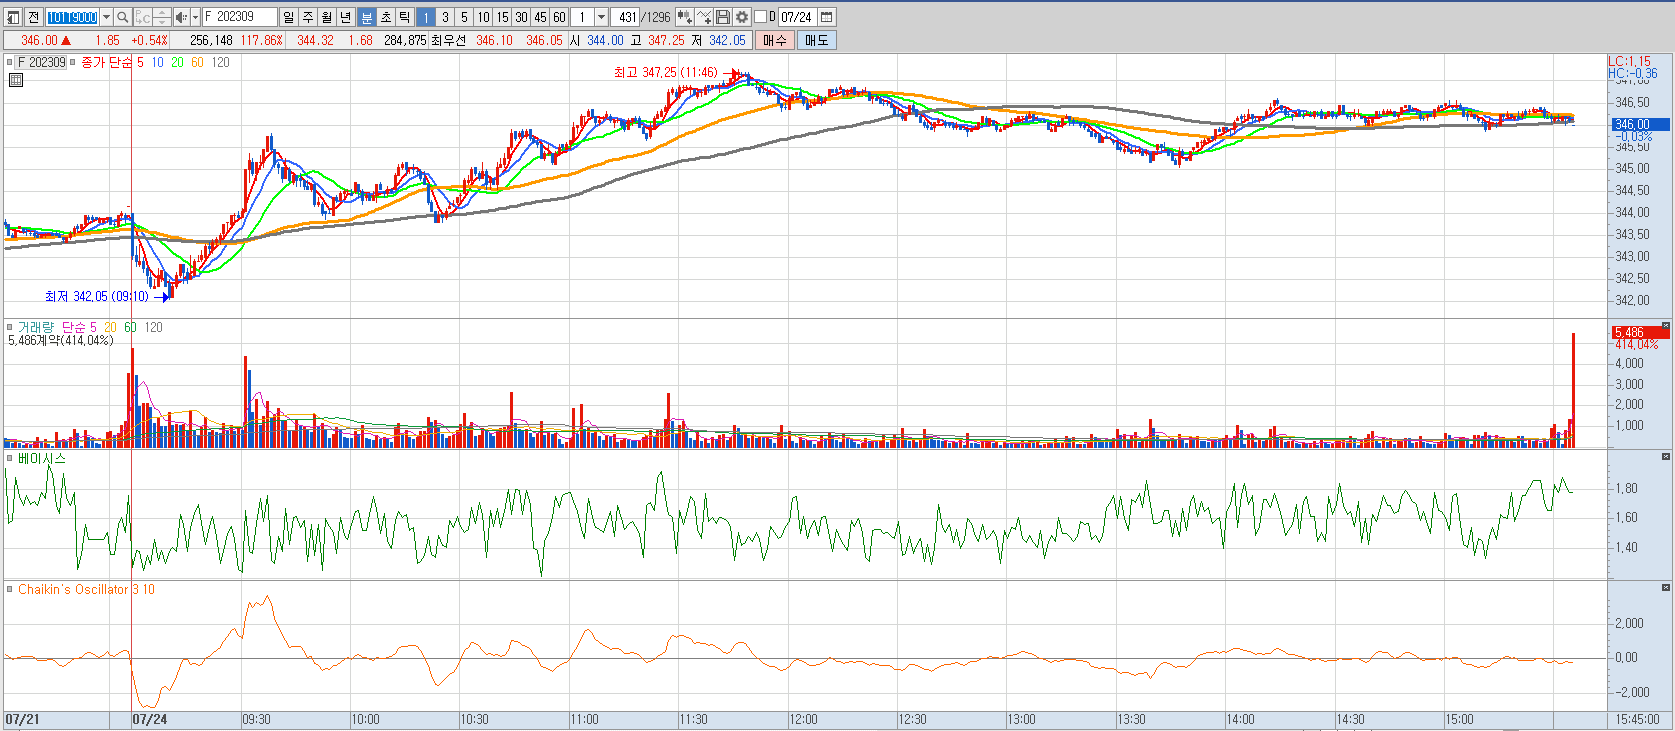This screenshot has width=1675, height=731.
Task: Click the 346,00 current price marker
Action: 1639,124
